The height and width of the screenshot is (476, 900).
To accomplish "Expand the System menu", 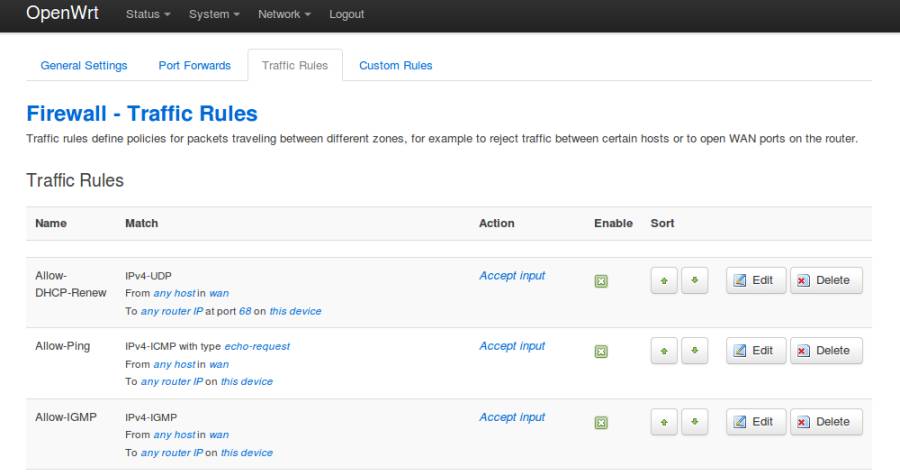I will (x=213, y=14).
